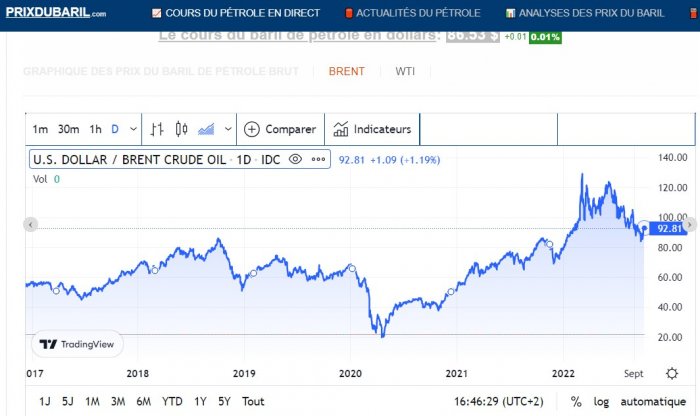This screenshot has width=700, height=416.
Task: Click the left chart scroll arrow
Action: coord(30,224)
